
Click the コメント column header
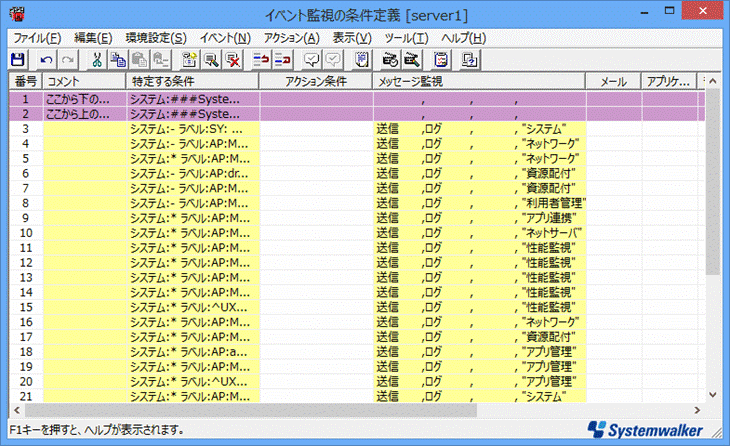84,81
